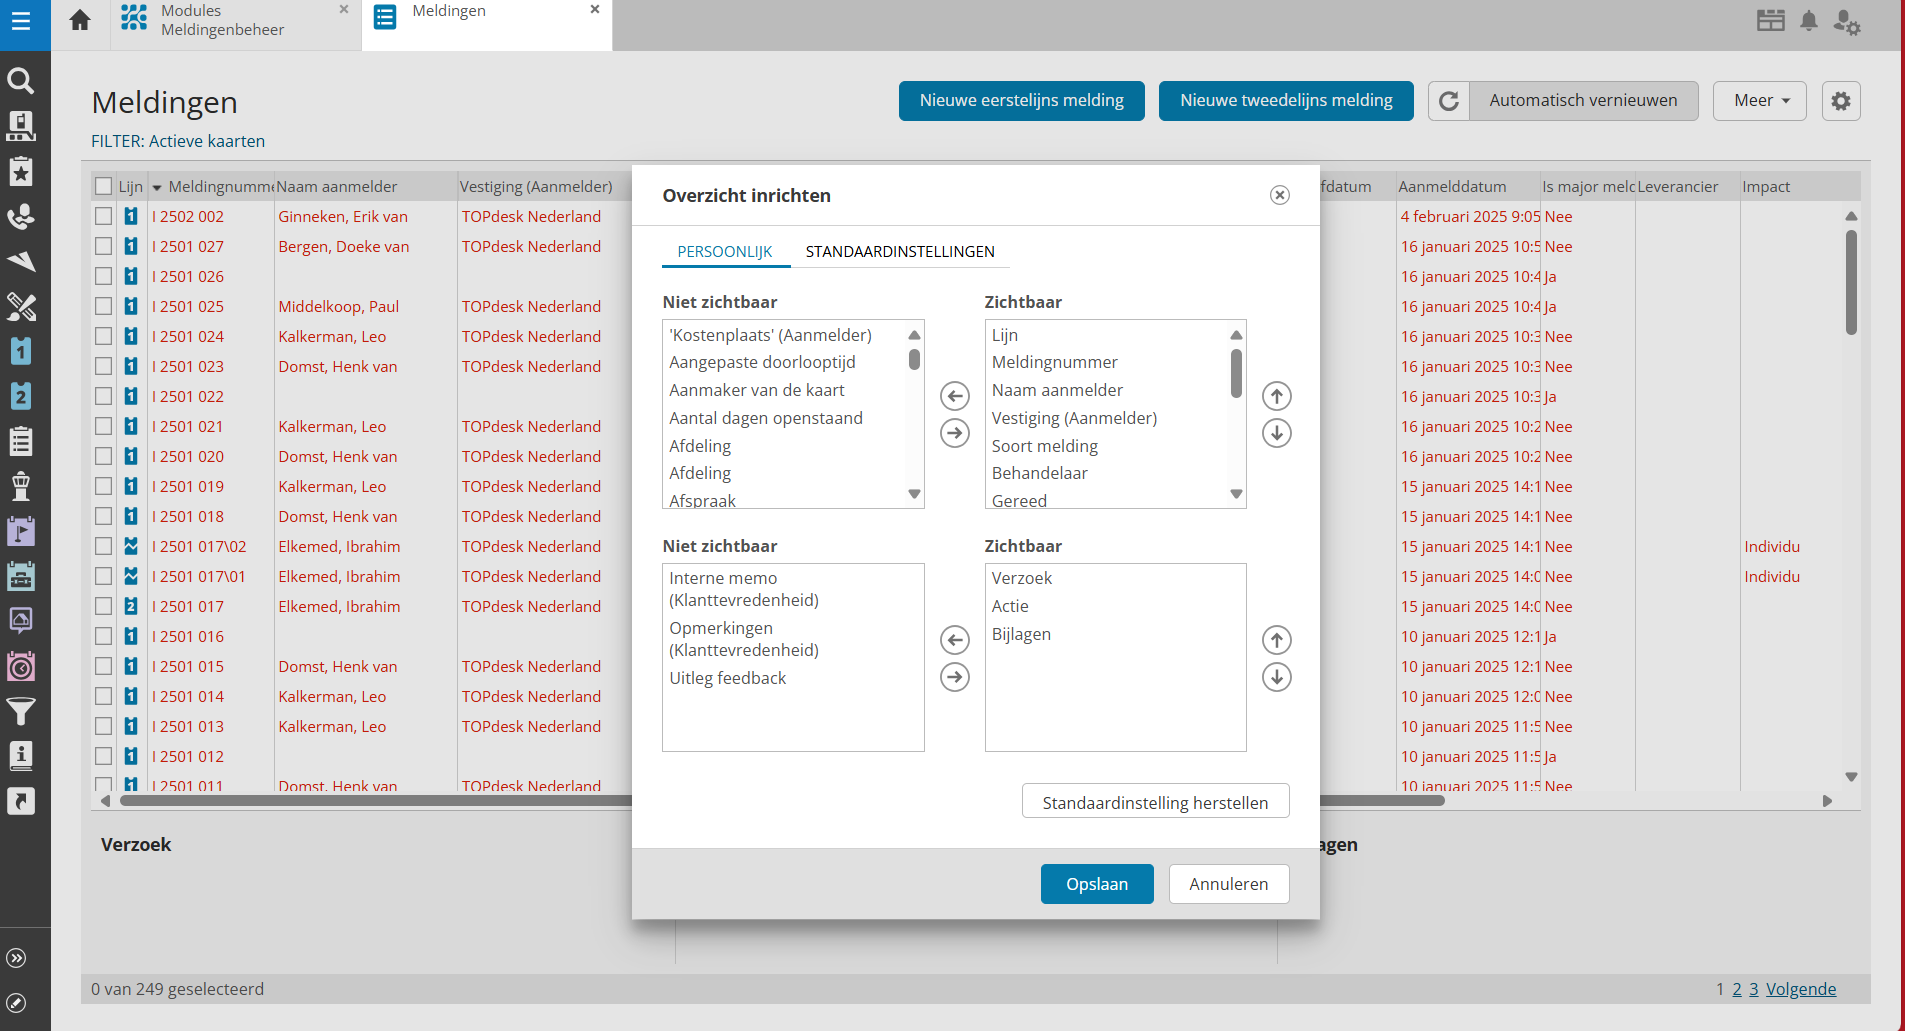
Task: Switch to the STANDAARDINSTELLINGEN tab
Action: (899, 251)
